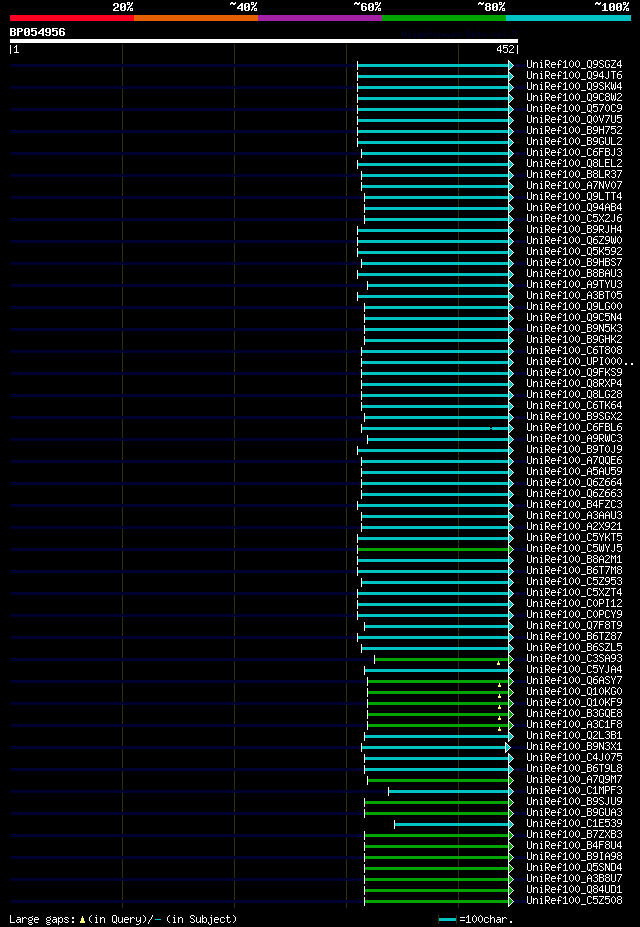
Task: Select the UniRef100_B9GUL2 hit label
Action: (x=574, y=141)
